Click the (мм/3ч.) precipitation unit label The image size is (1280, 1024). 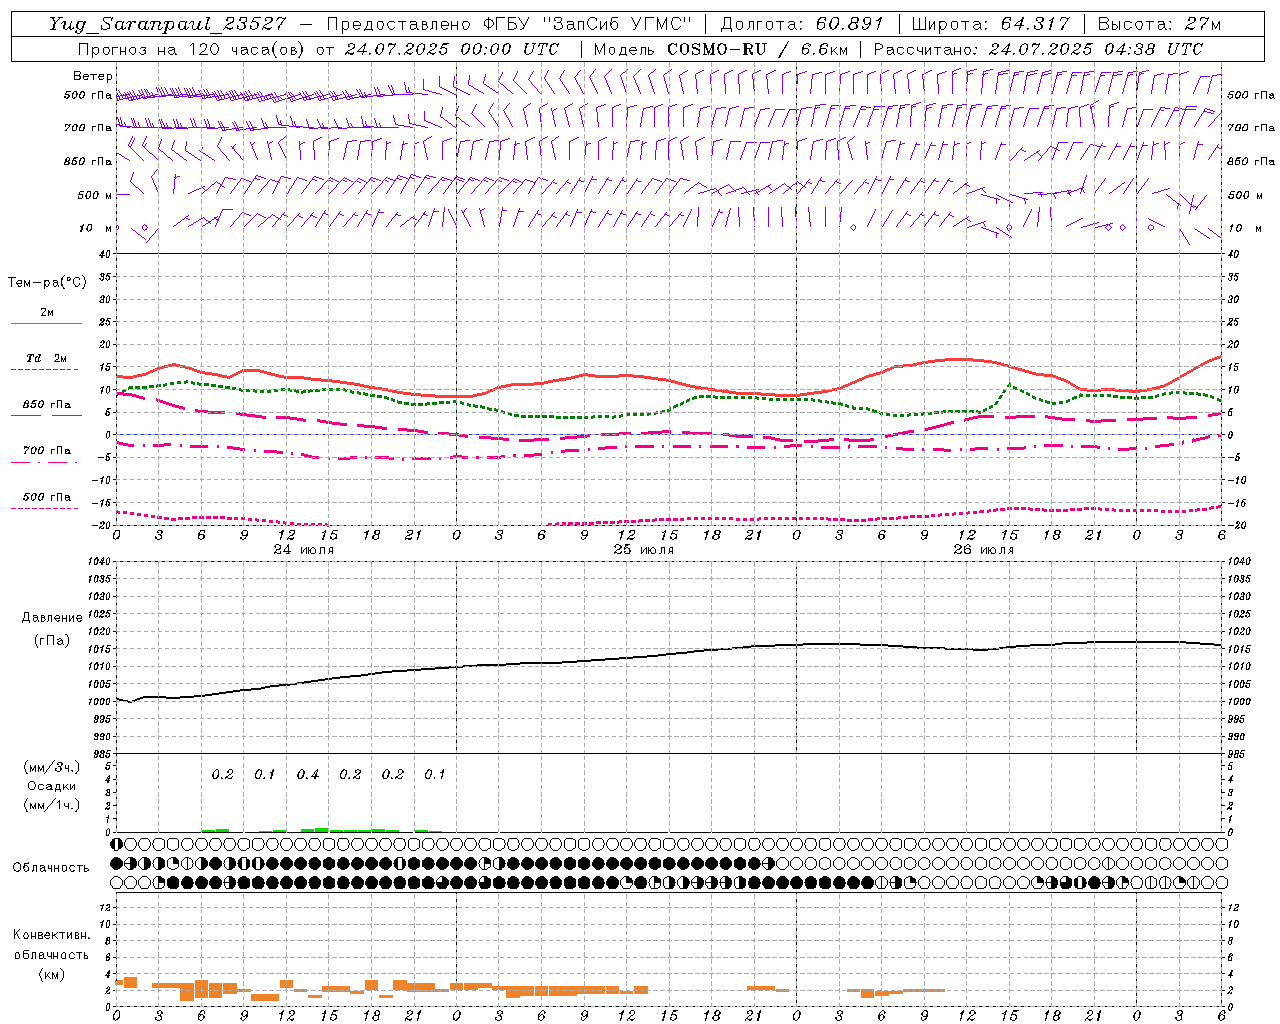pyautogui.click(x=52, y=767)
